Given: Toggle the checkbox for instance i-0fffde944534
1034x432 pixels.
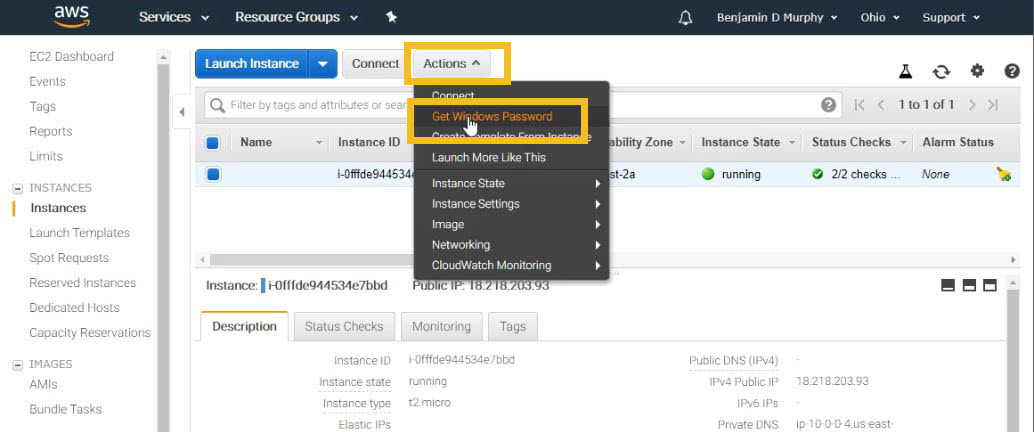Looking at the screenshot, I should coord(212,174).
